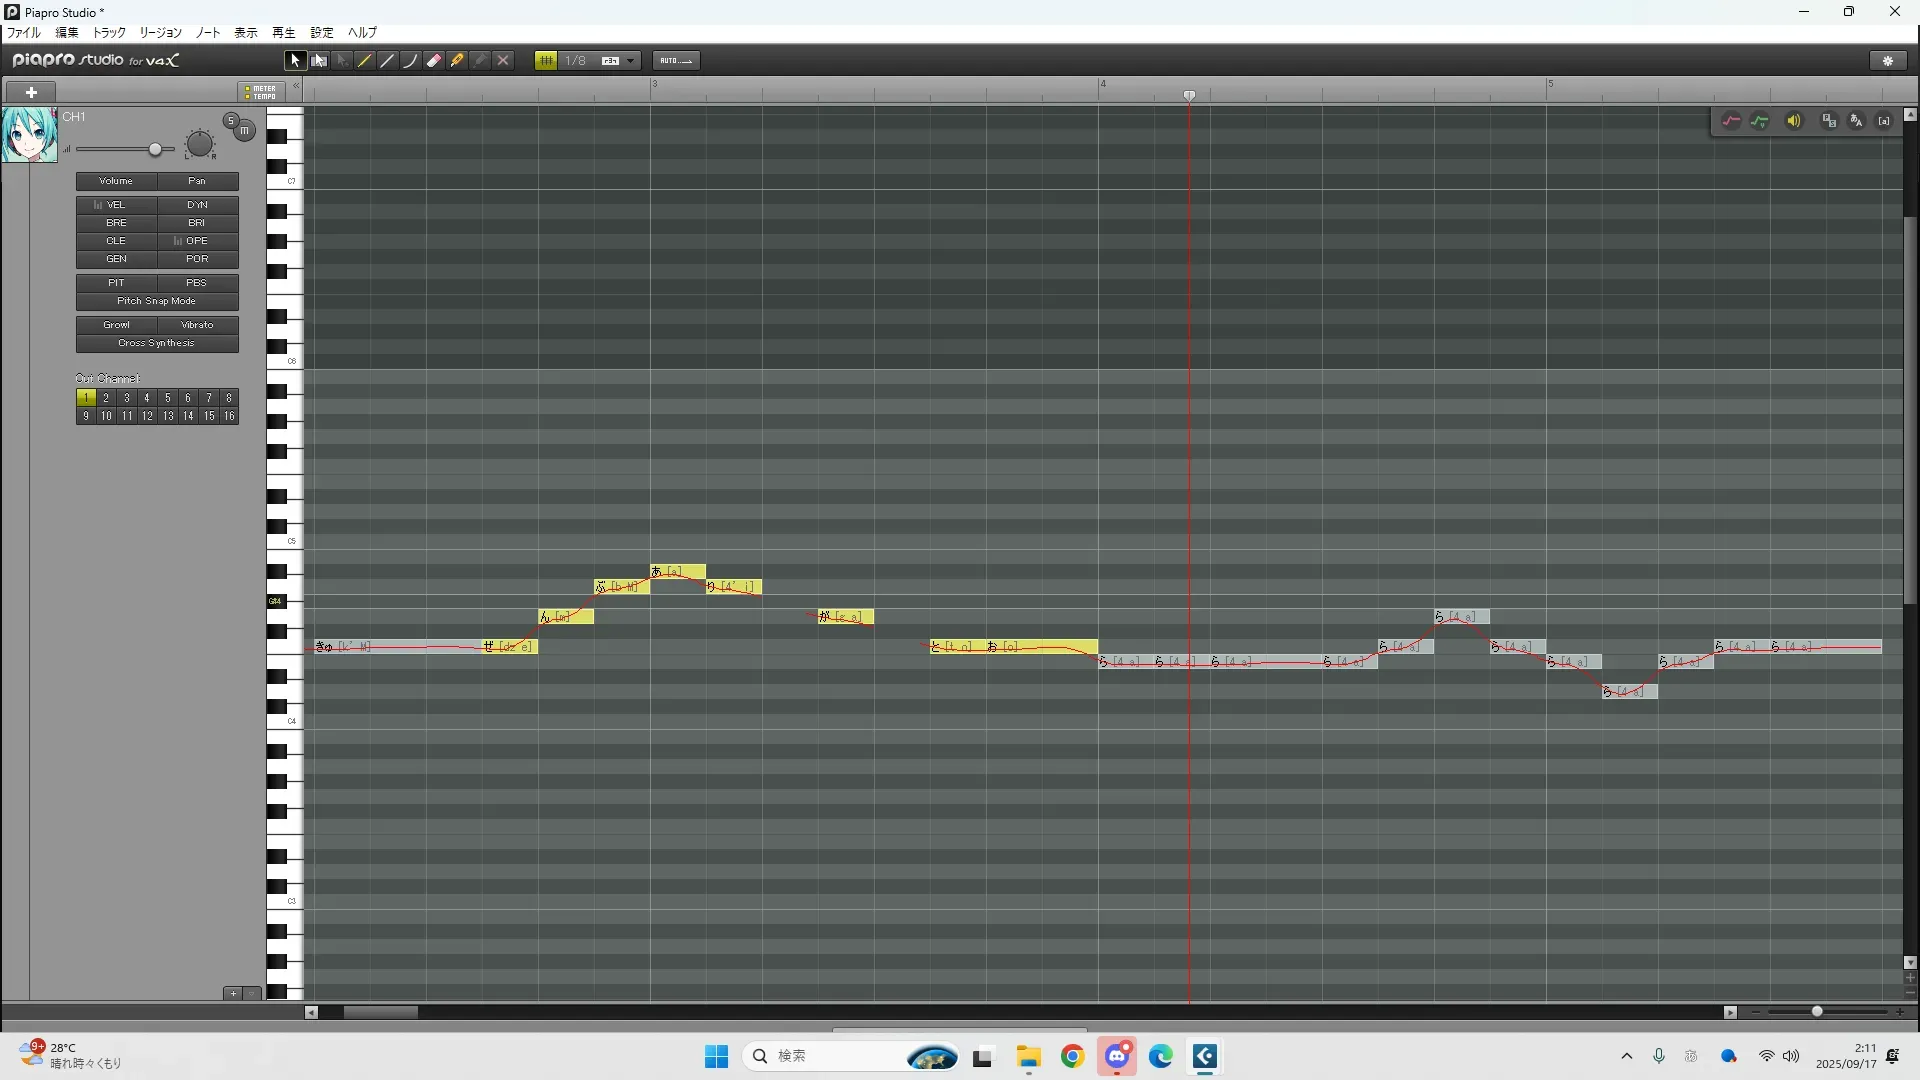The width and height of the screenshot is (1920, 1080).
Task: Click the Pitch Snap Mode button
Action: tap(157, 301)
